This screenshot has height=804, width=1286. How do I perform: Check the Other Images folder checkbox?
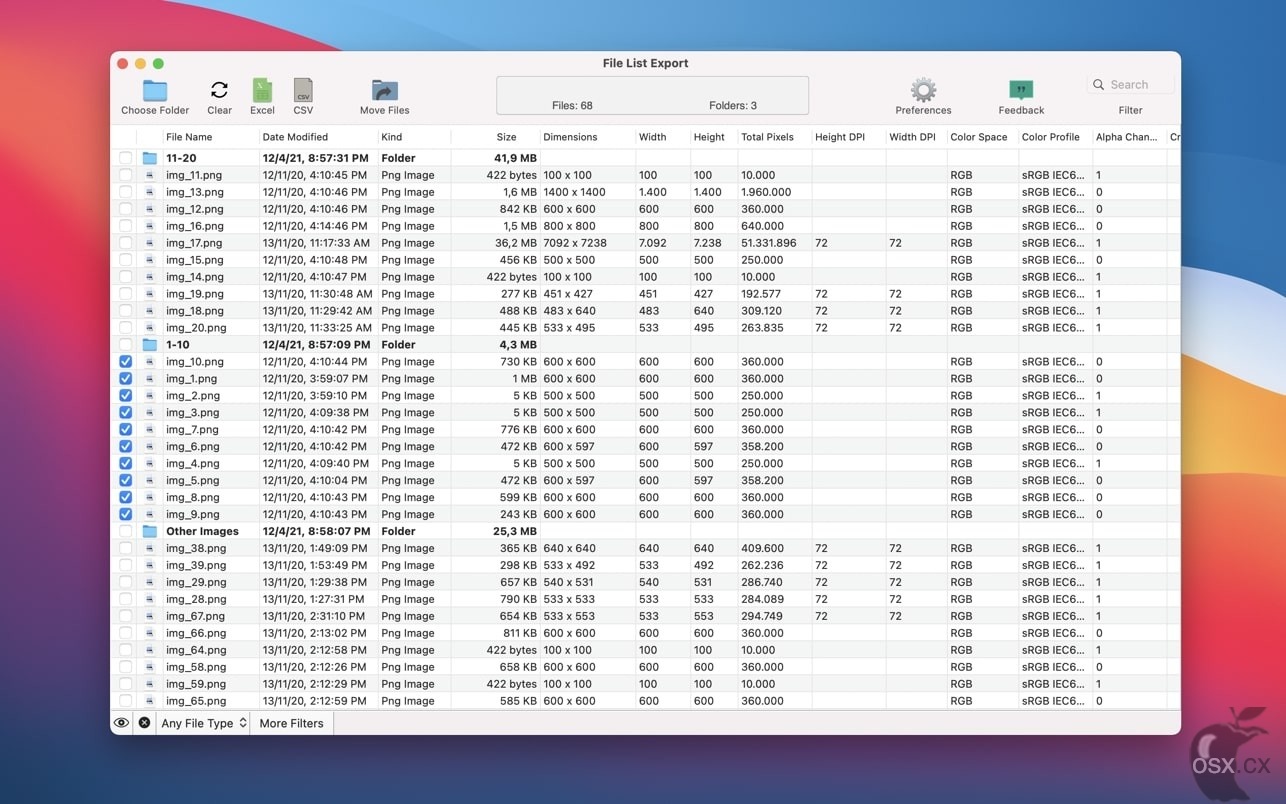tap(125, 532)
